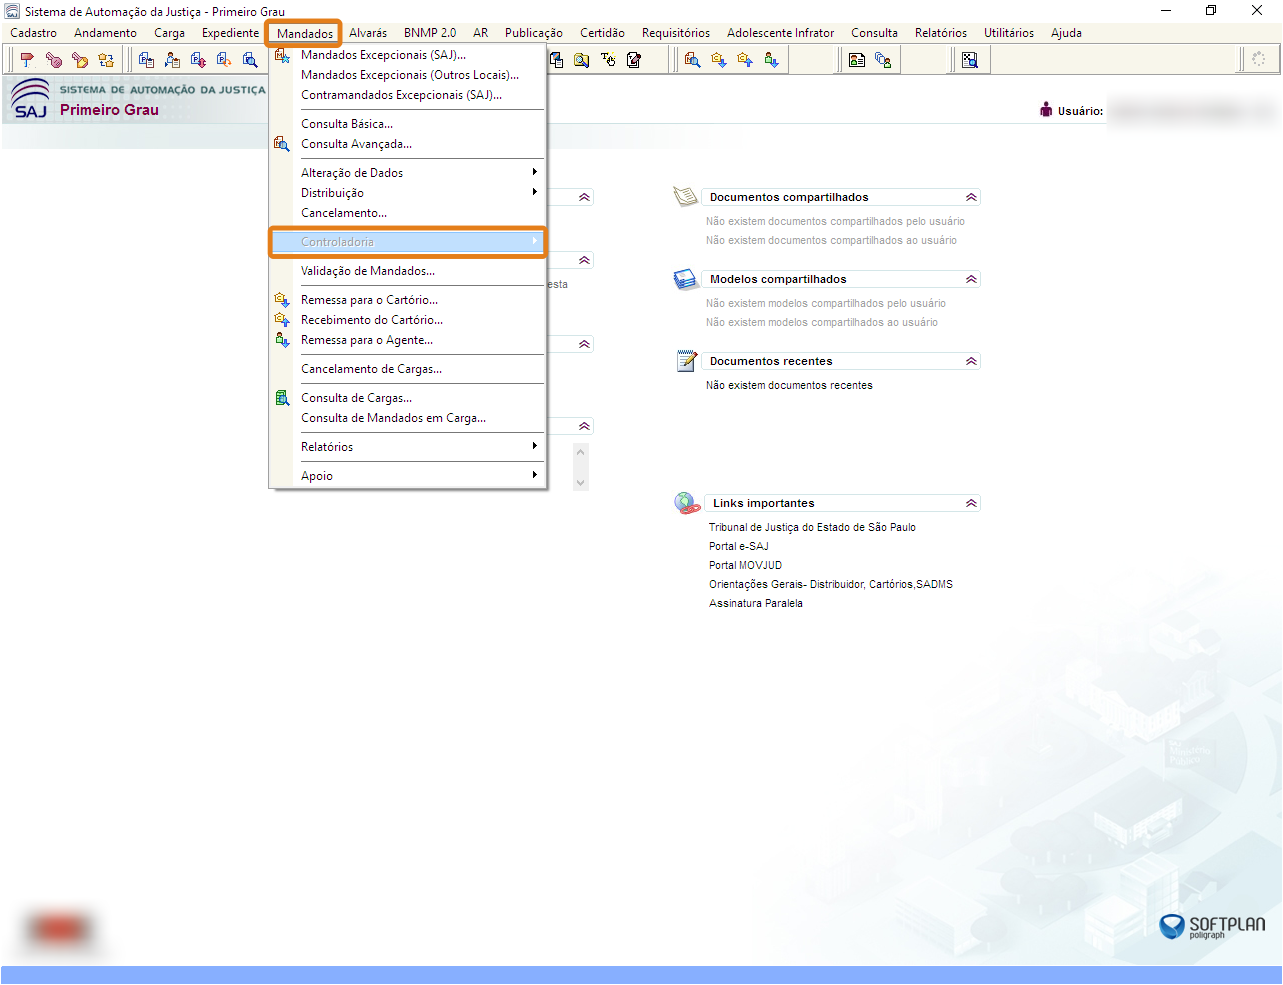This screenshot has width=1283, height=985.
Task: Click the yellow box with blue up-arrow icon
Action: [x=745, y=60]
